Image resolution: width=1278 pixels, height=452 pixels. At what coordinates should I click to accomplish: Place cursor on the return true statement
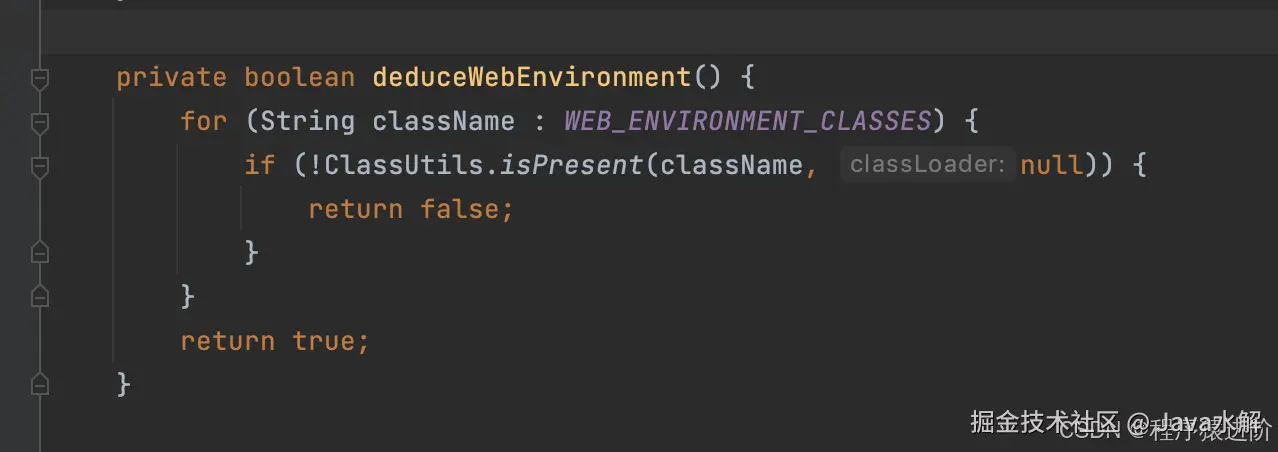(274, 341)
